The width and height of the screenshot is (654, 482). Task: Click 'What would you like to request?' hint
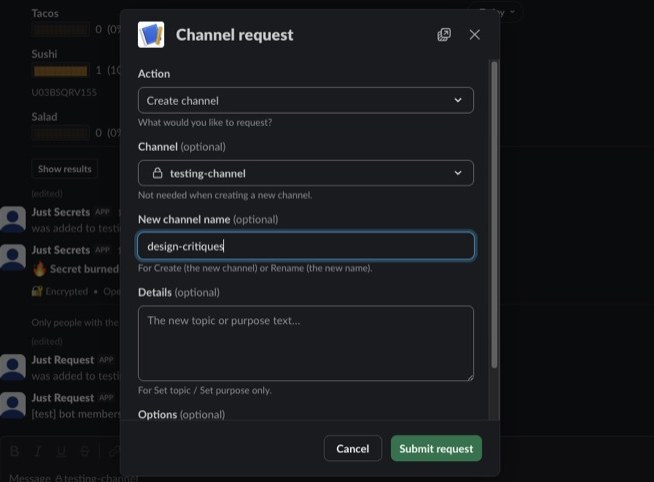pyautogui.click(x=205, y=123)
